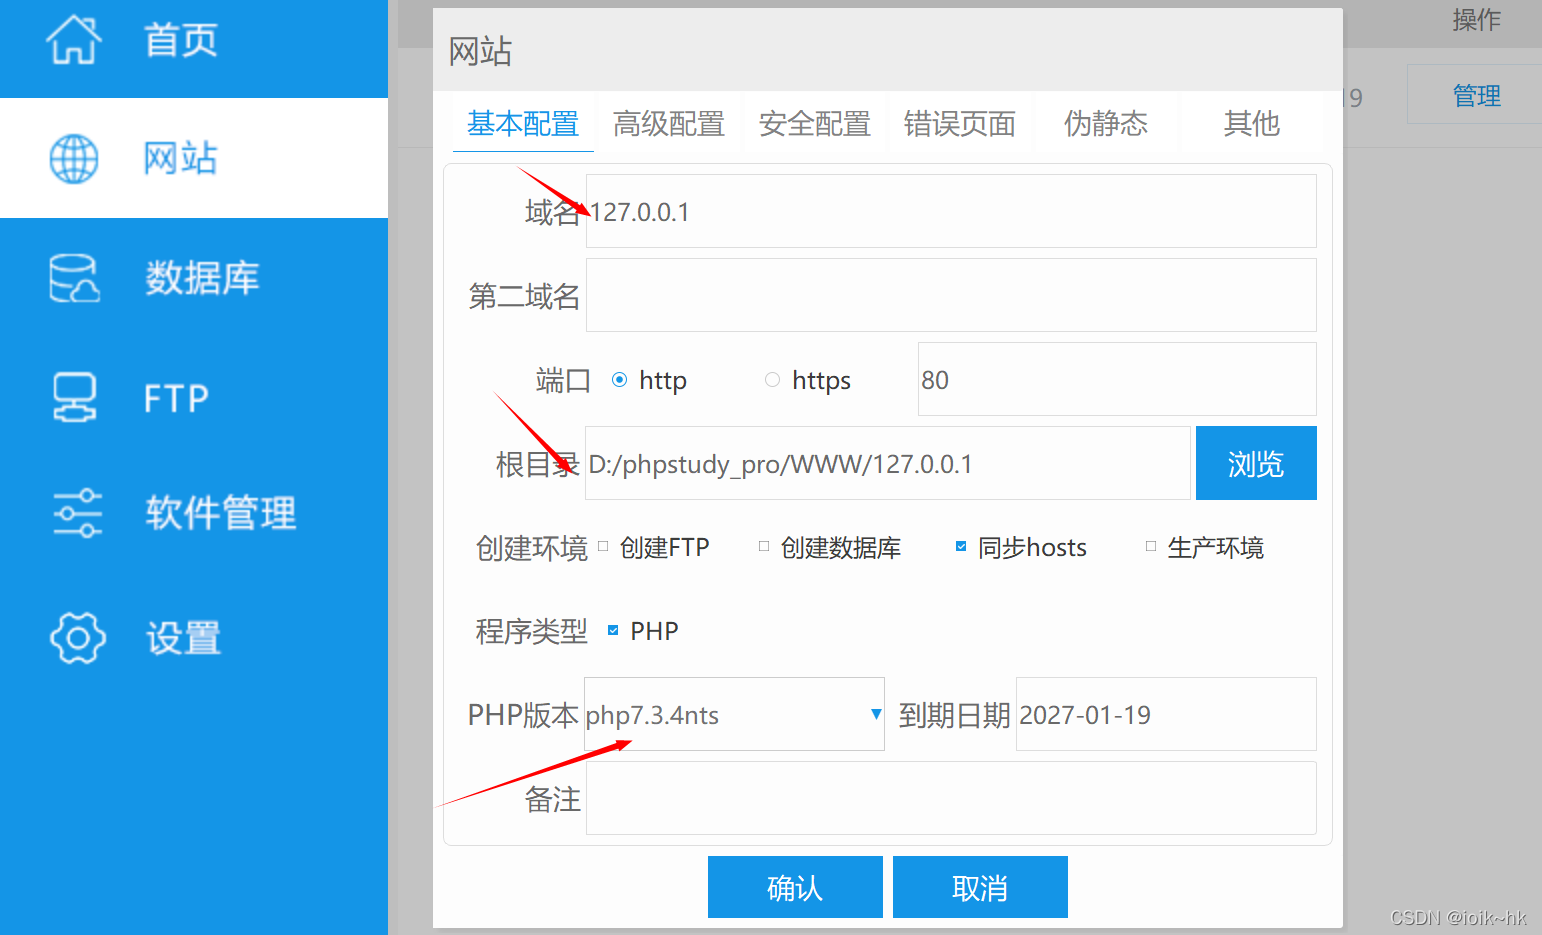Open the 数据库 database section

tap(73, 278)
